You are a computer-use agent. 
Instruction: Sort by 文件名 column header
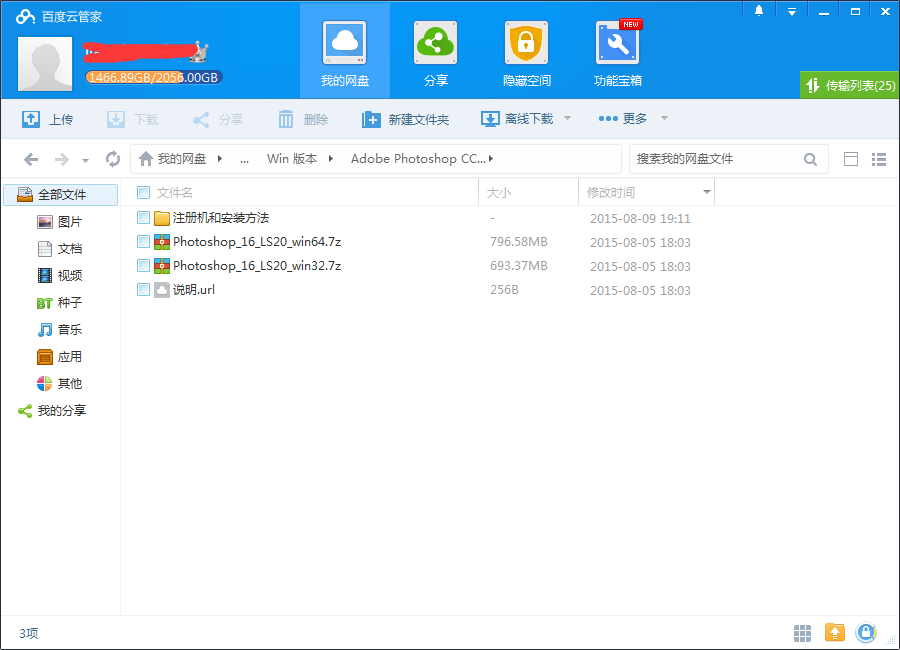point(174,192)
